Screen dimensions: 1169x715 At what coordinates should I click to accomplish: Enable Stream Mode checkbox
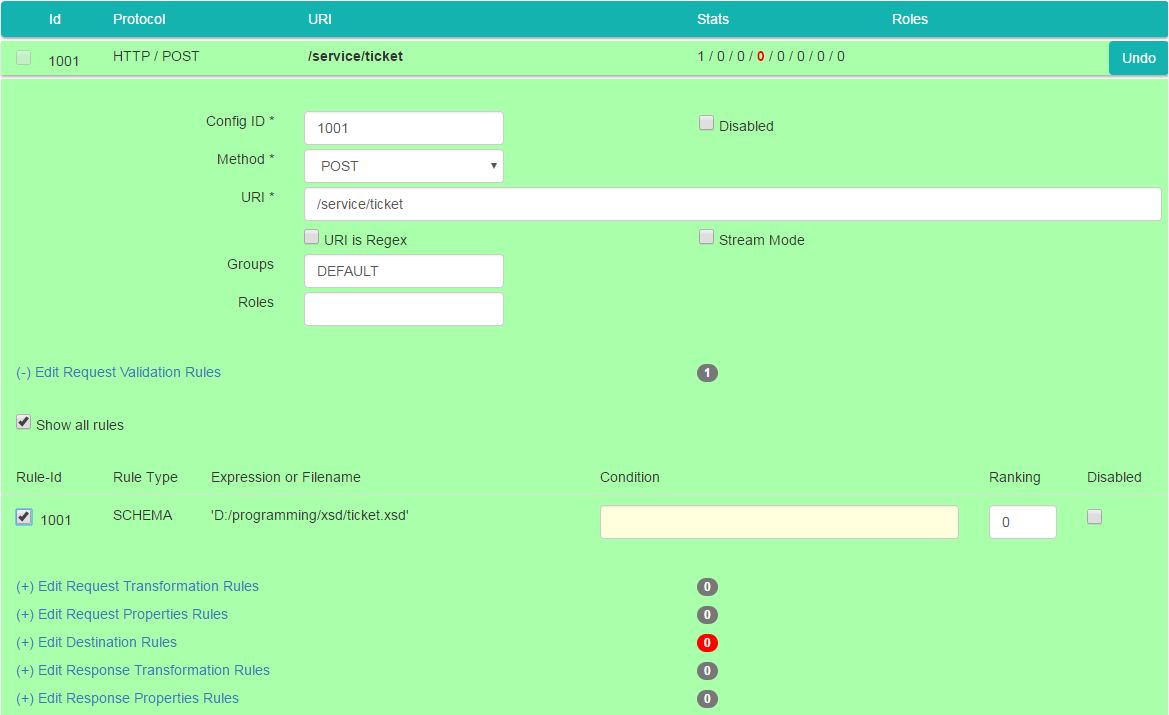click(706, 238)
